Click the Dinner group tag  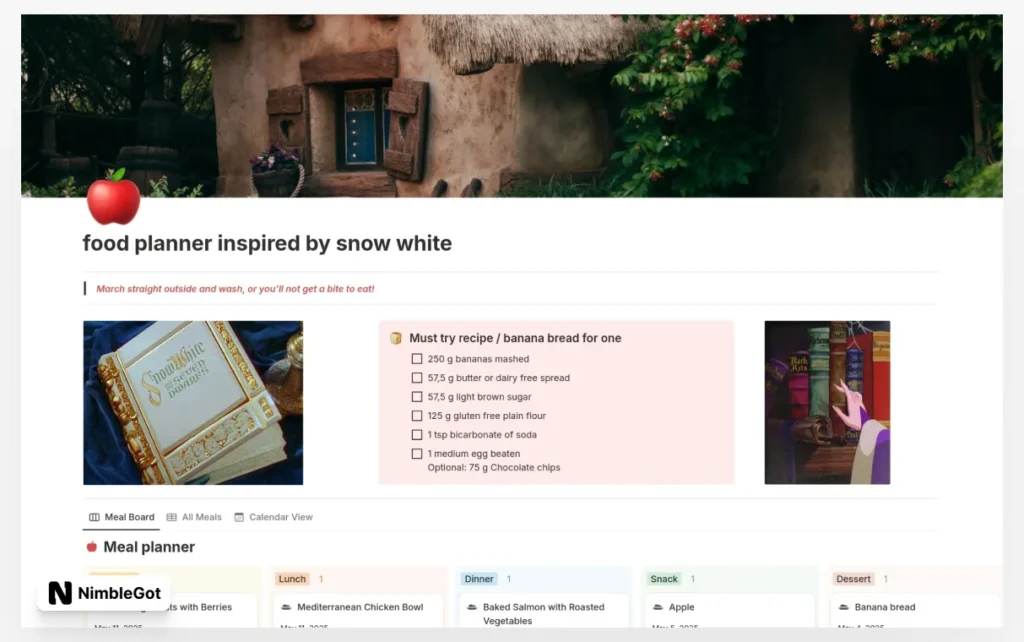pos(479,579)
